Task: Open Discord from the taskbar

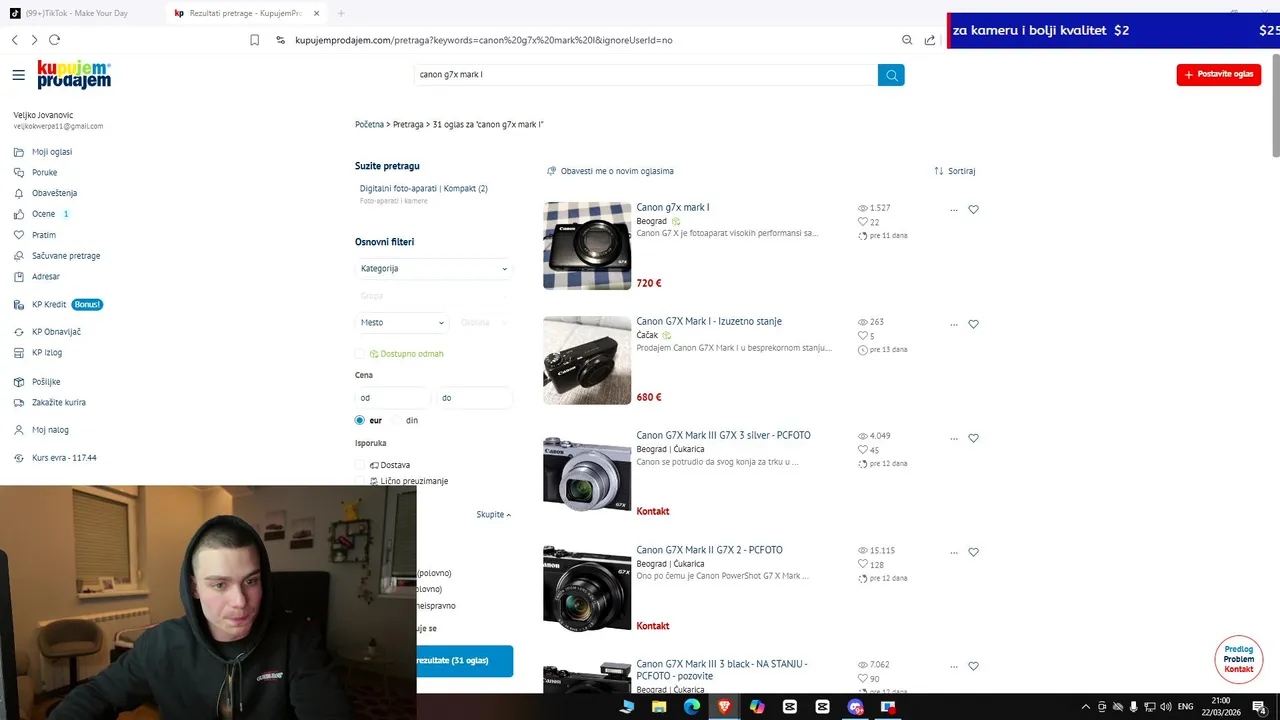Action: [x=855, y=706]
